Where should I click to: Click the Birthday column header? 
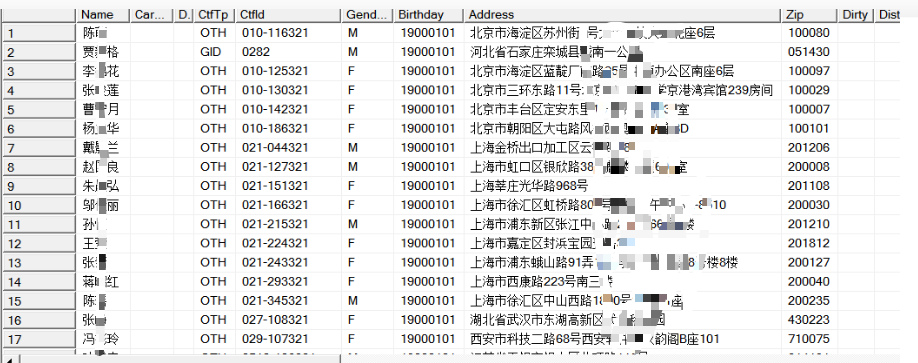[429, 15]
